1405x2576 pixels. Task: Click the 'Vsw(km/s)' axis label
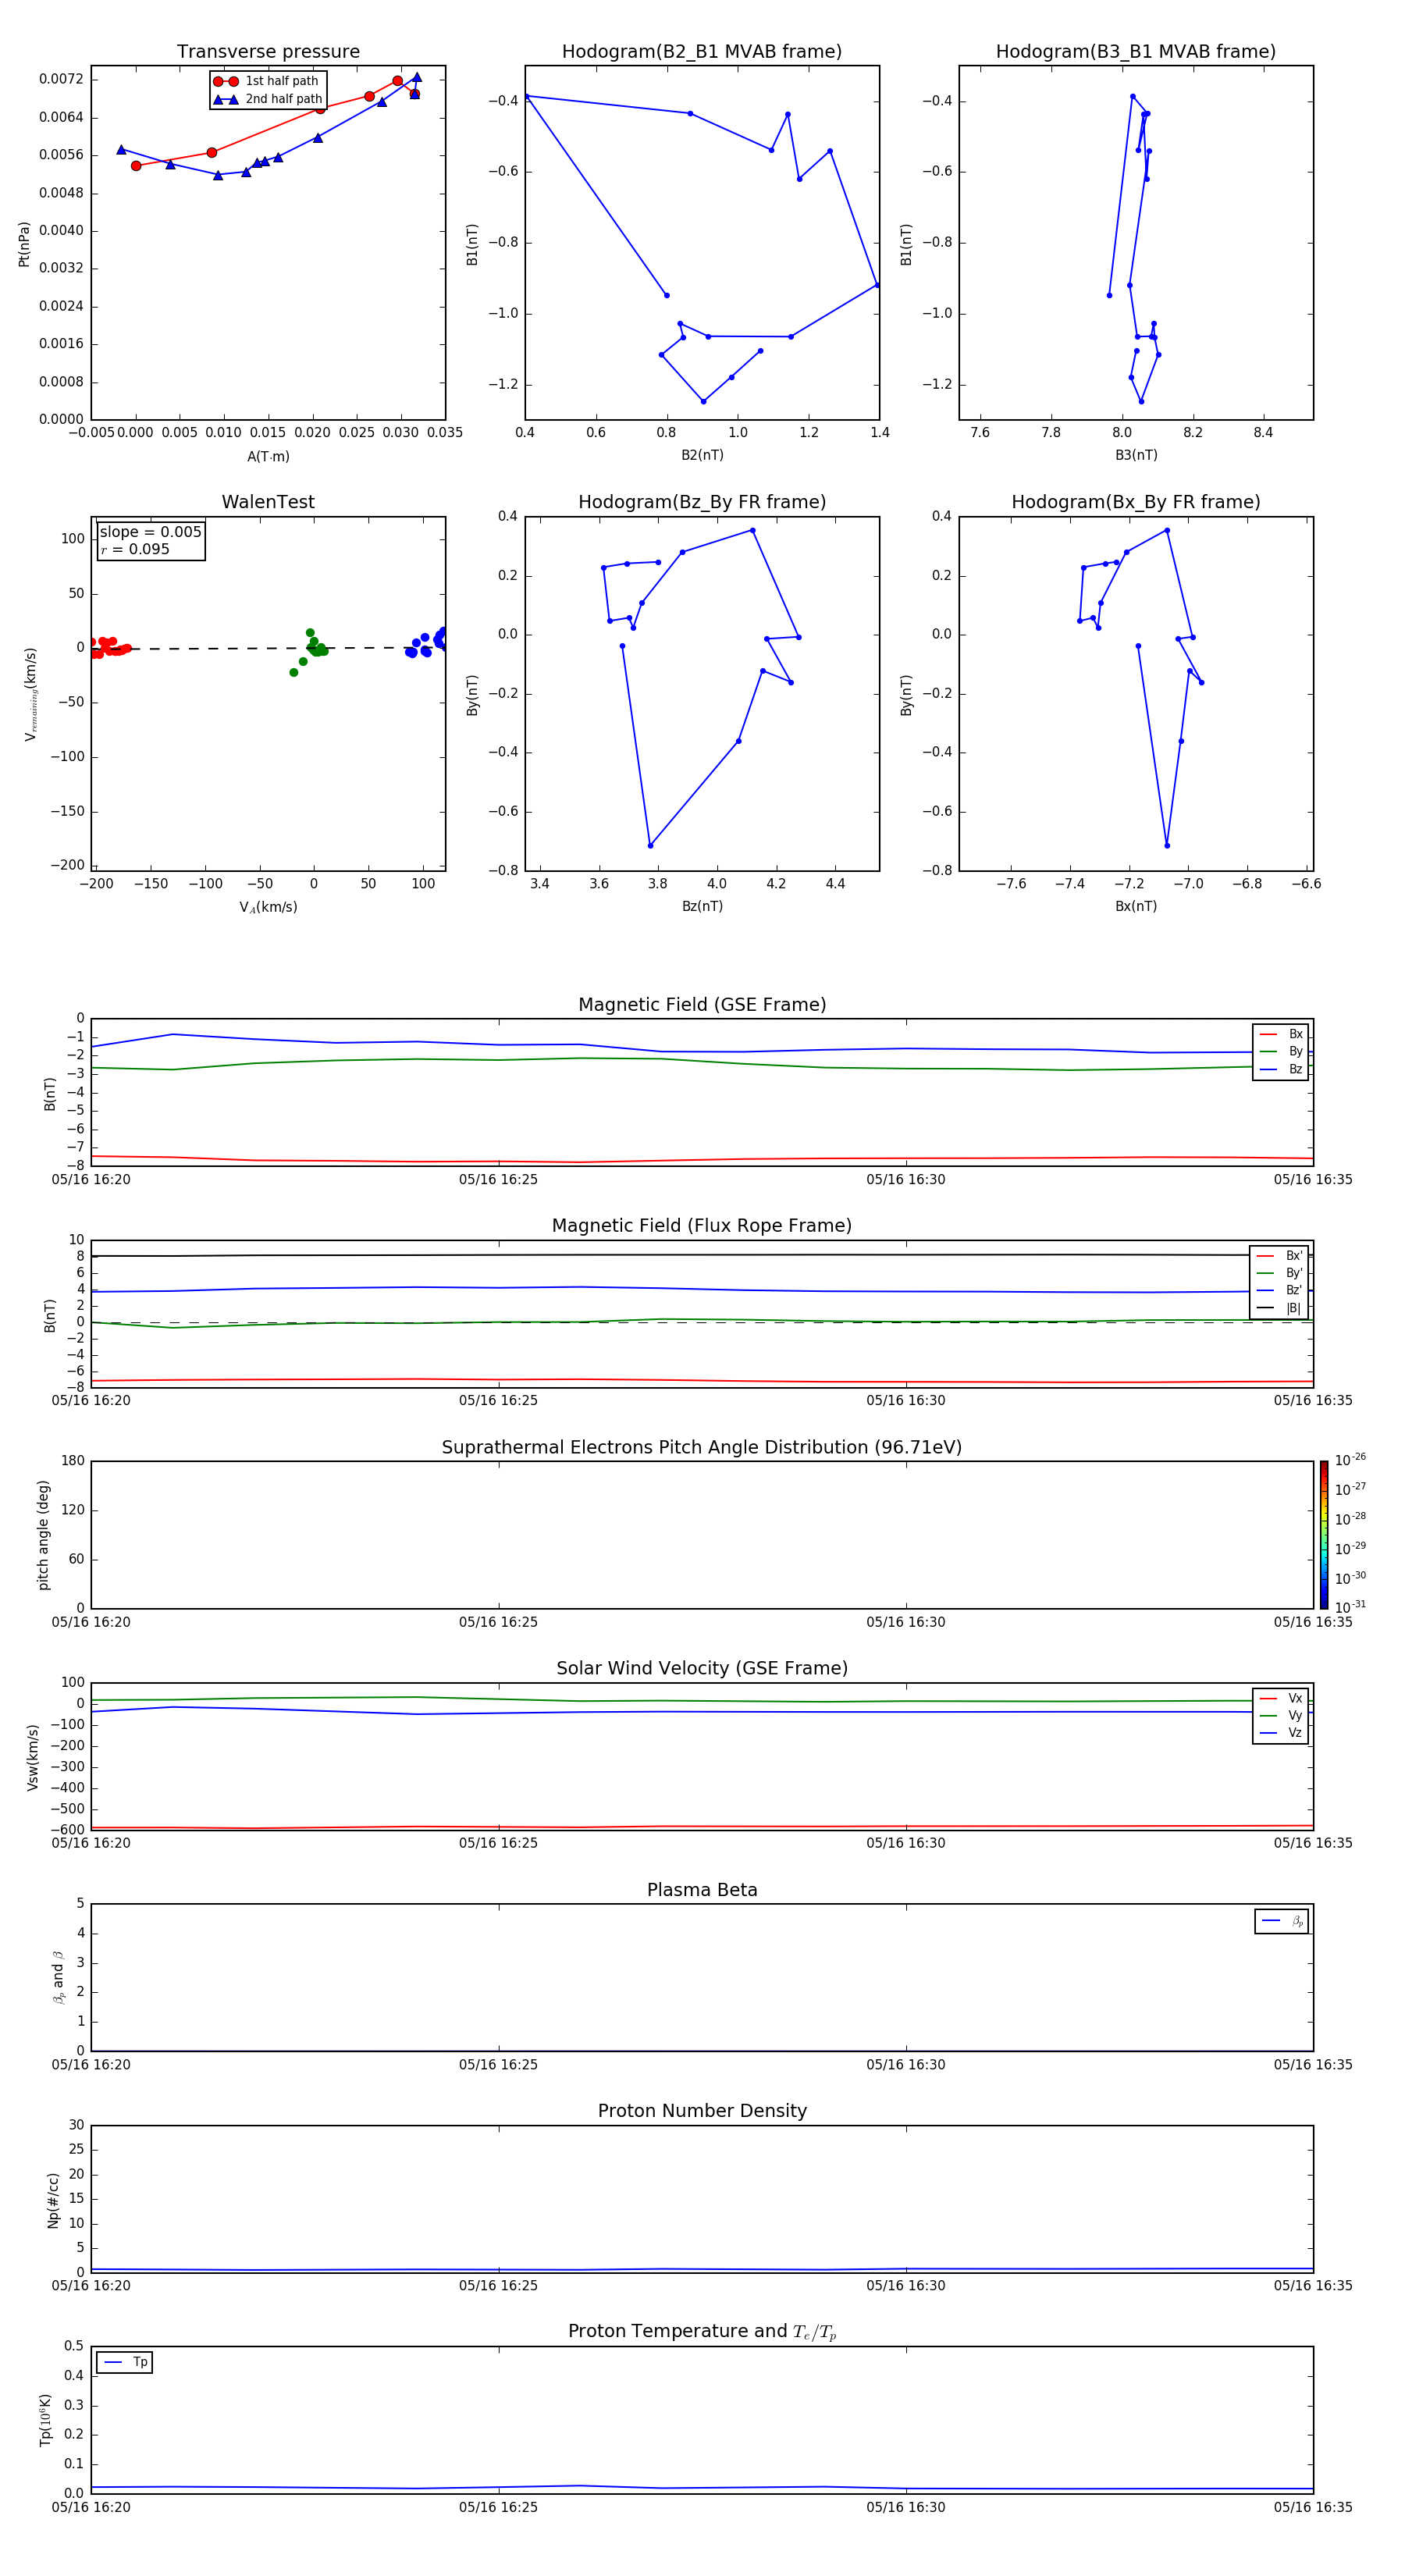[x=33, y=1757]
